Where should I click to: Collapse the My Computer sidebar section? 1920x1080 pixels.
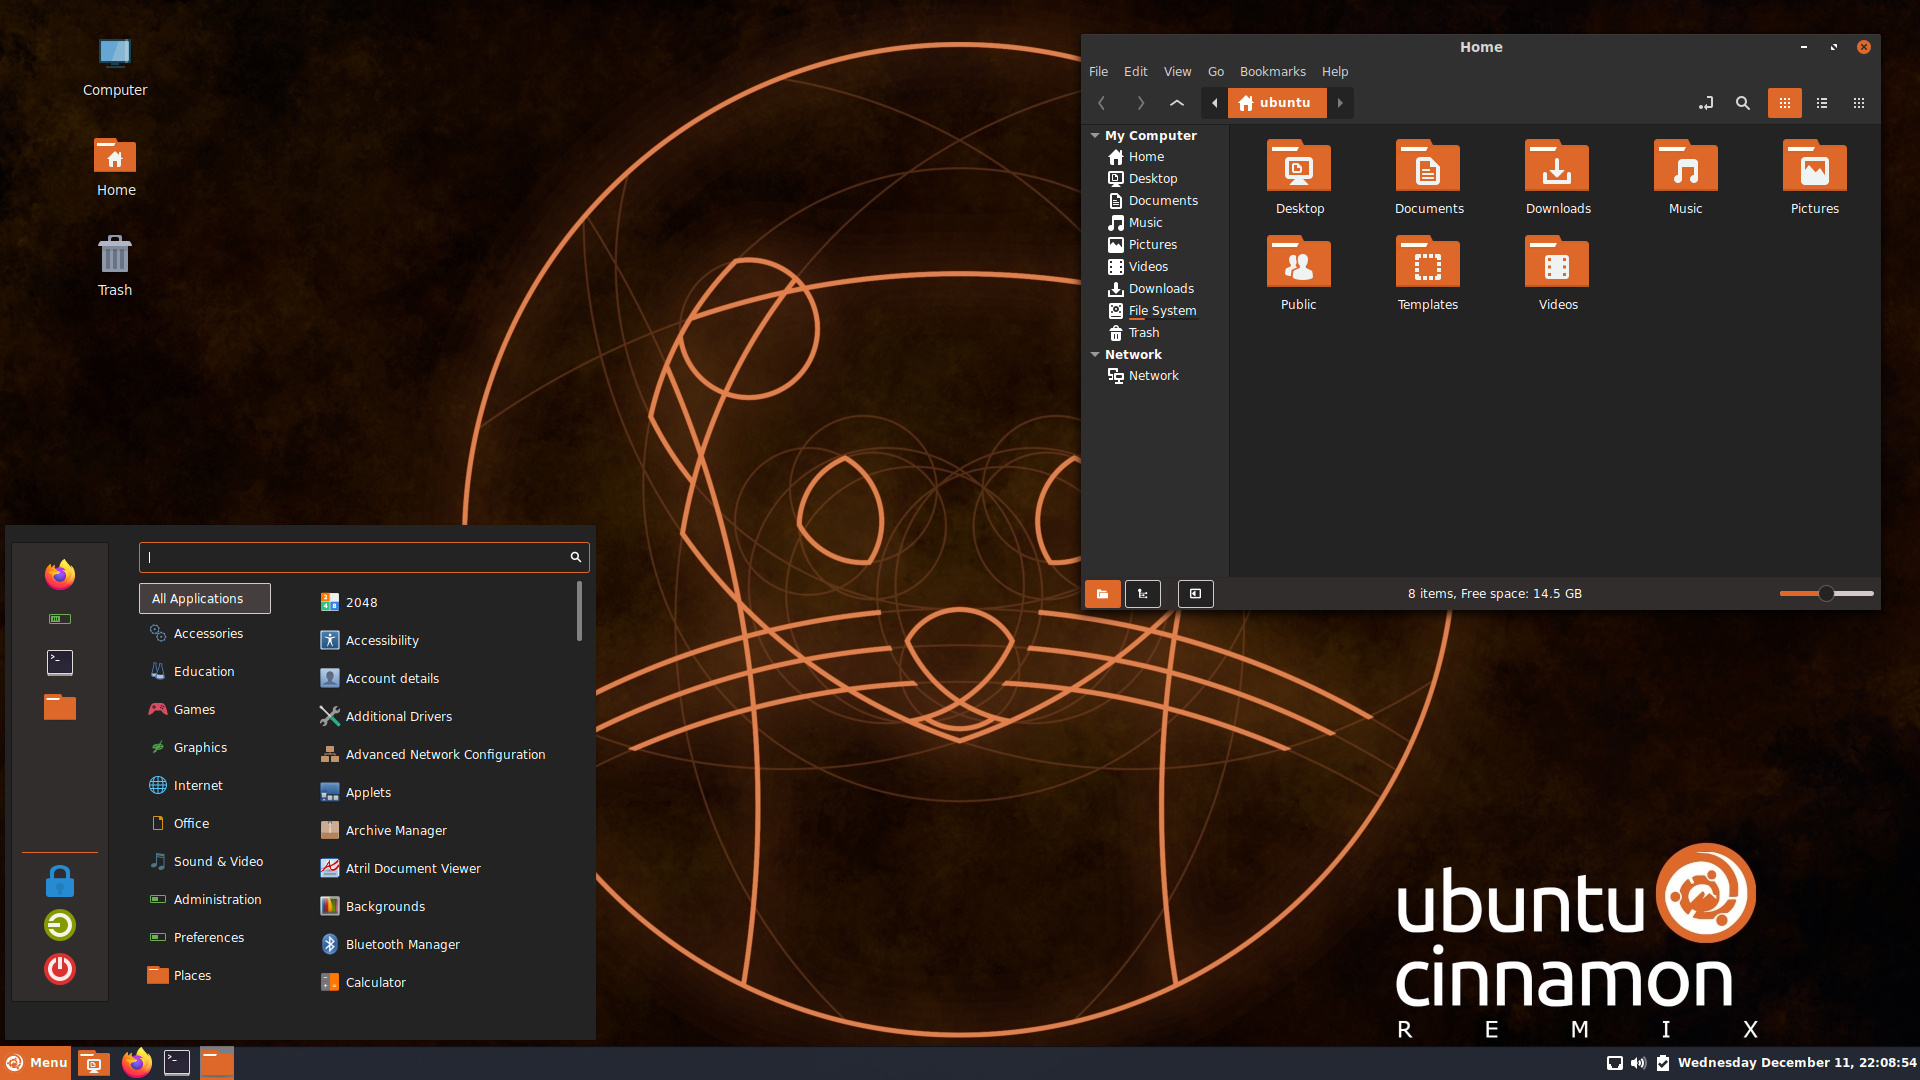tap(1095, 135)
